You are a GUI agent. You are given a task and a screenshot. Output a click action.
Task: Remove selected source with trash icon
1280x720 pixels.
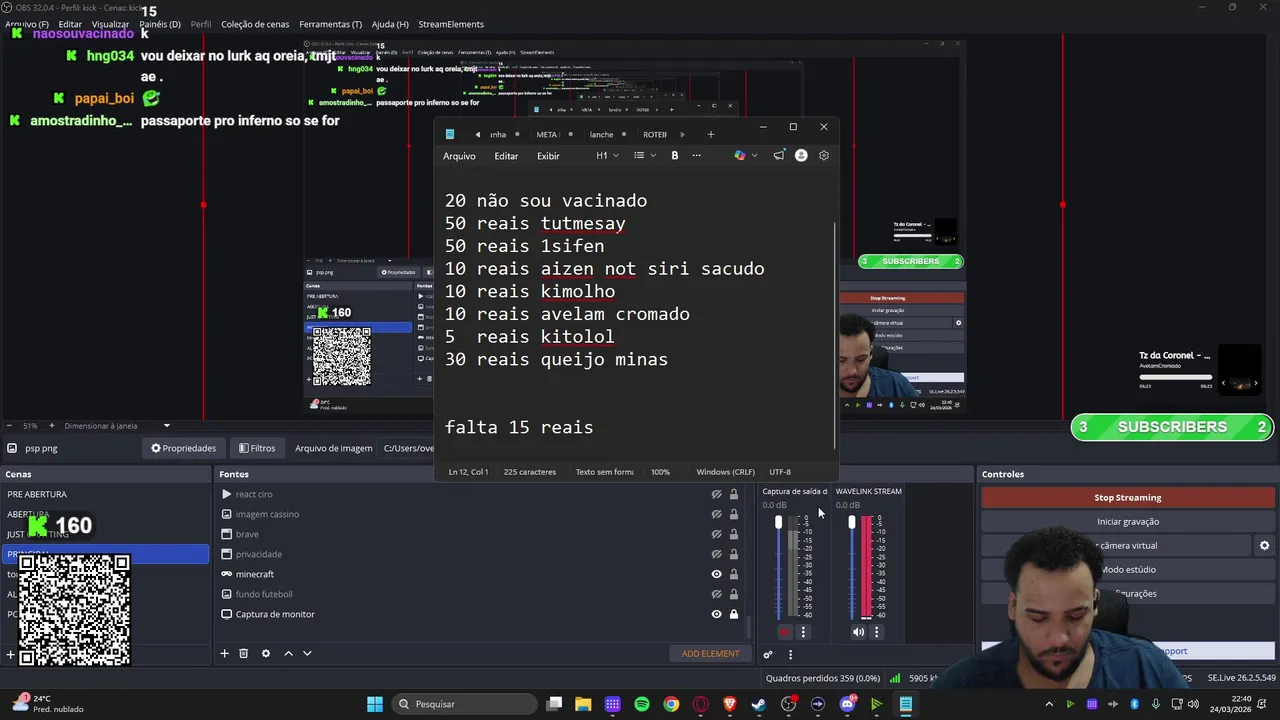(x=243, y=653)
